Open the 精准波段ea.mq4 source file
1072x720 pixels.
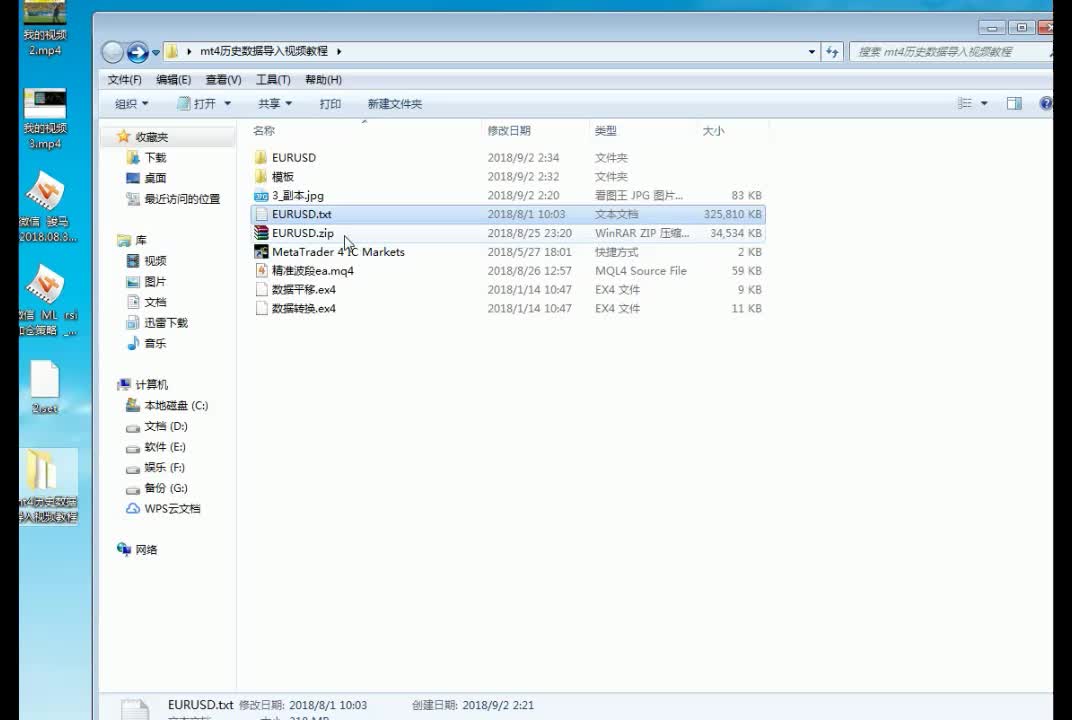pos(311,270)
